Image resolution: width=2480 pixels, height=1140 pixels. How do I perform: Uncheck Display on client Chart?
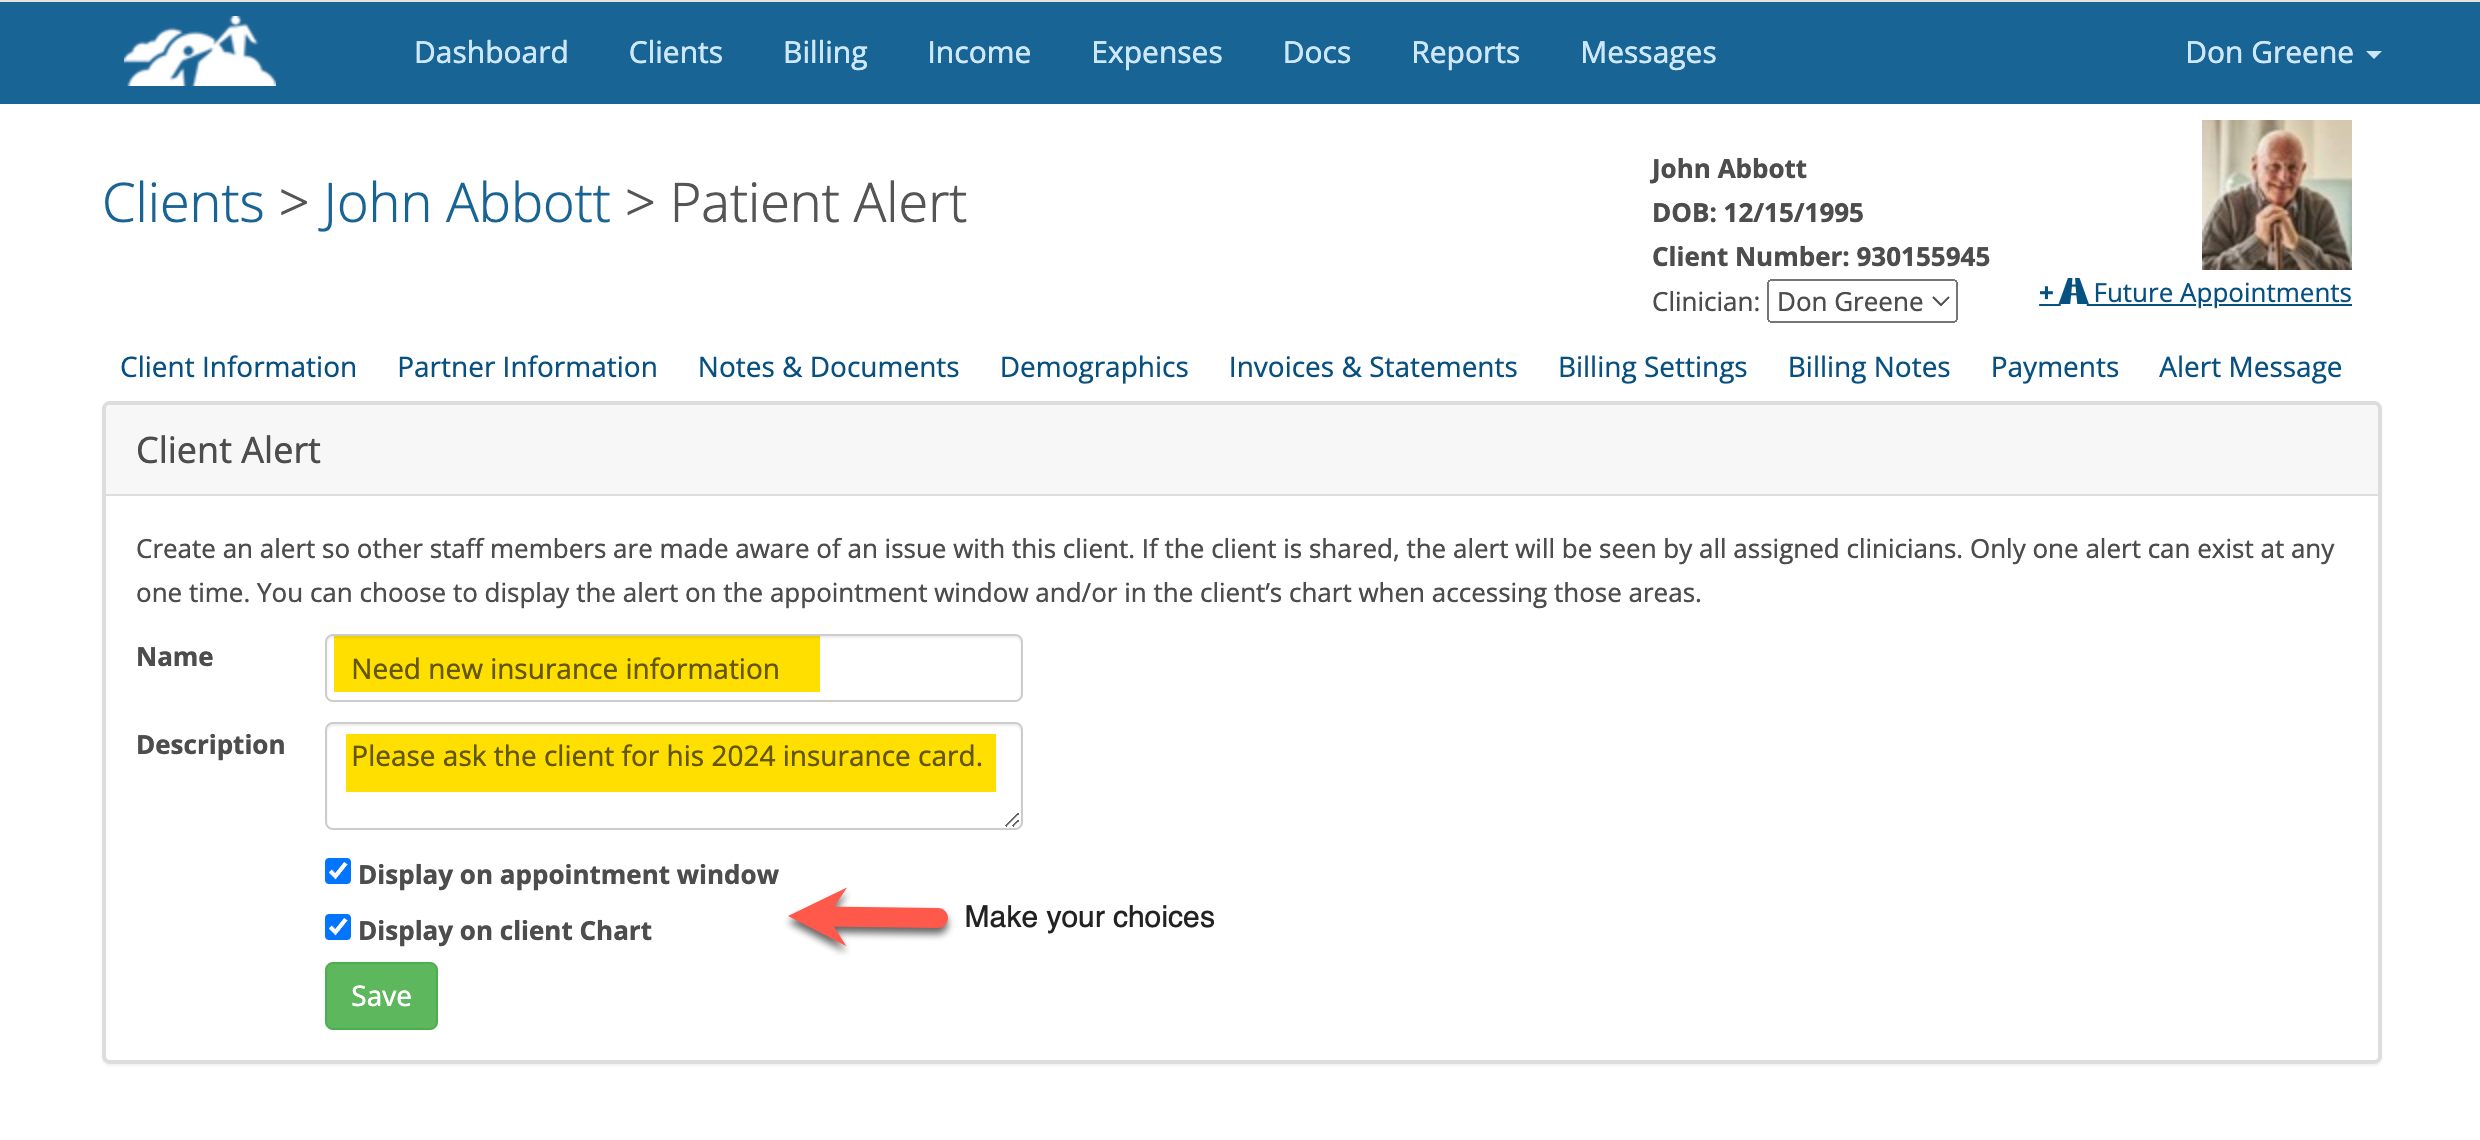click(x=338, y=927)
